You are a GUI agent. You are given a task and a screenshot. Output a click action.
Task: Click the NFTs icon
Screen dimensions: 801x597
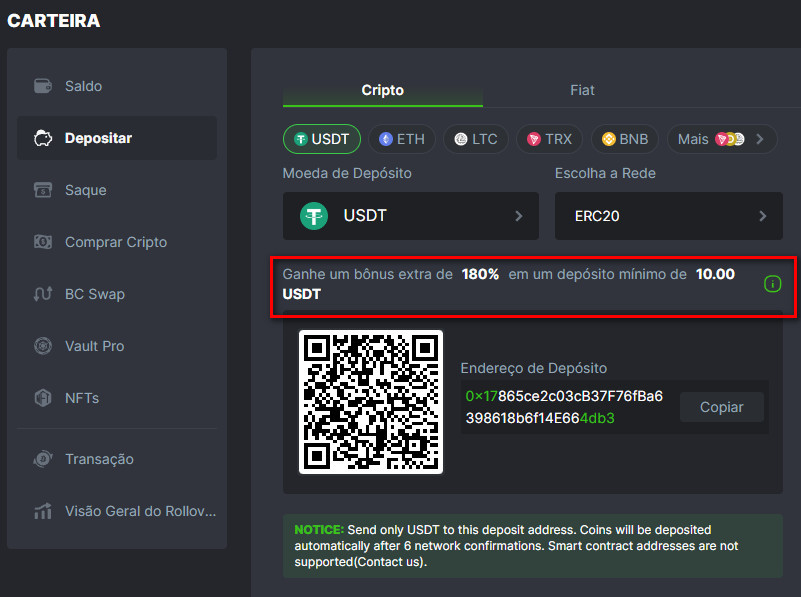pyautogui.click(x=43, y=398)
